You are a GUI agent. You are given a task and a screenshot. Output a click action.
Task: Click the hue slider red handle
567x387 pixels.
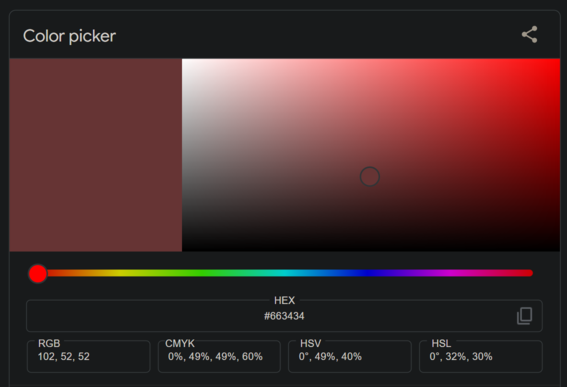38,273
